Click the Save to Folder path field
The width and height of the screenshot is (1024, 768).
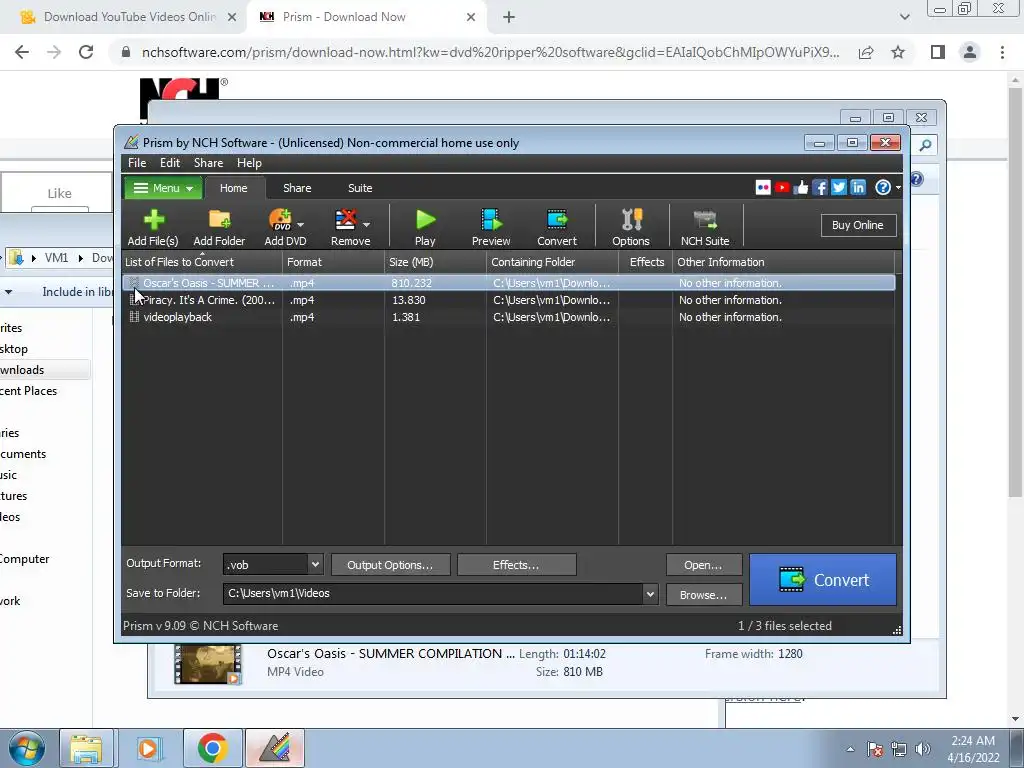tap(433, 594)
